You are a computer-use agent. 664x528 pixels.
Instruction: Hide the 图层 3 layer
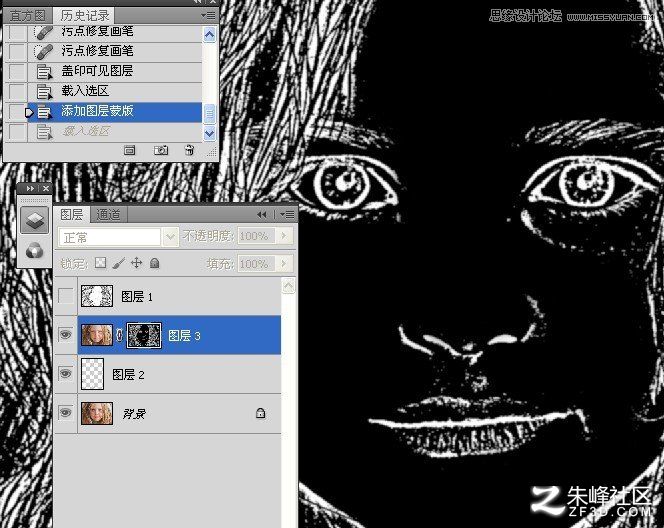[x=66, y=335]
